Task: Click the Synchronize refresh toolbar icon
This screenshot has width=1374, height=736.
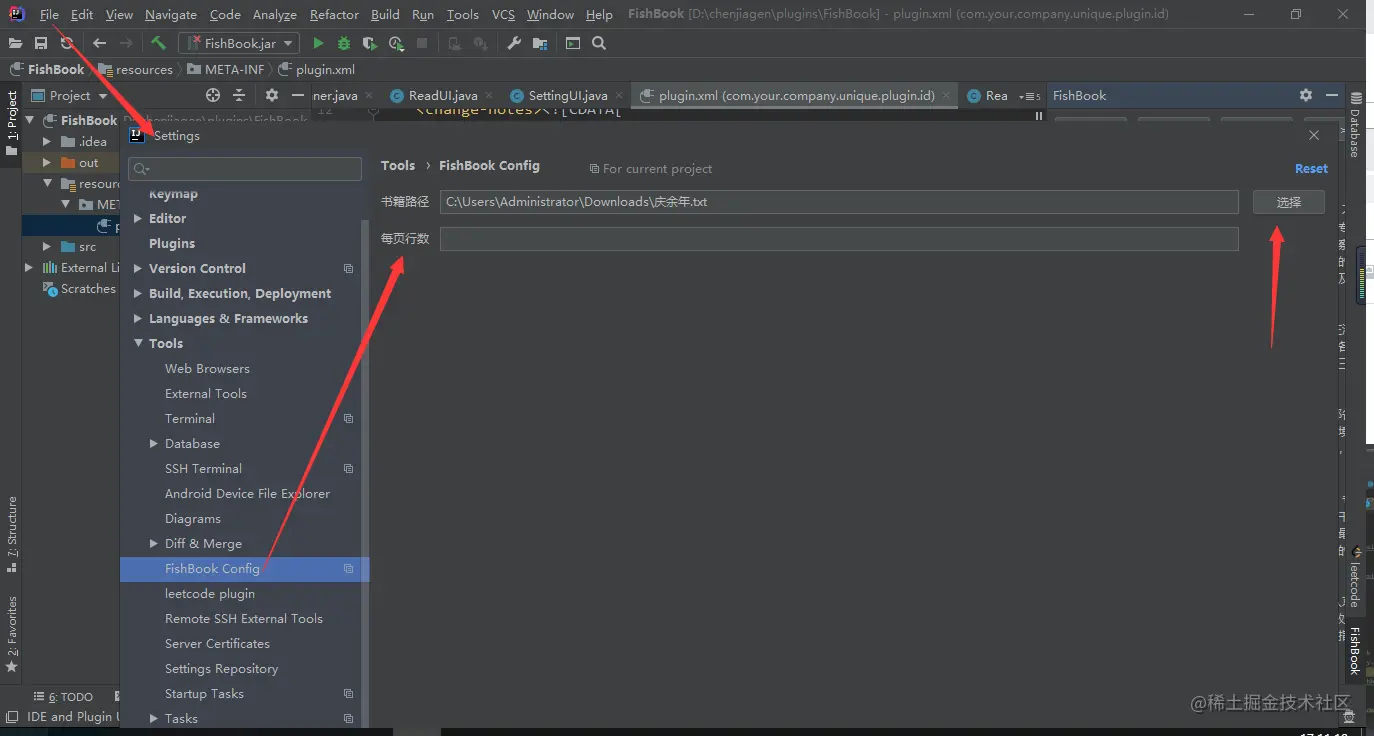Action: click(67, 43)
